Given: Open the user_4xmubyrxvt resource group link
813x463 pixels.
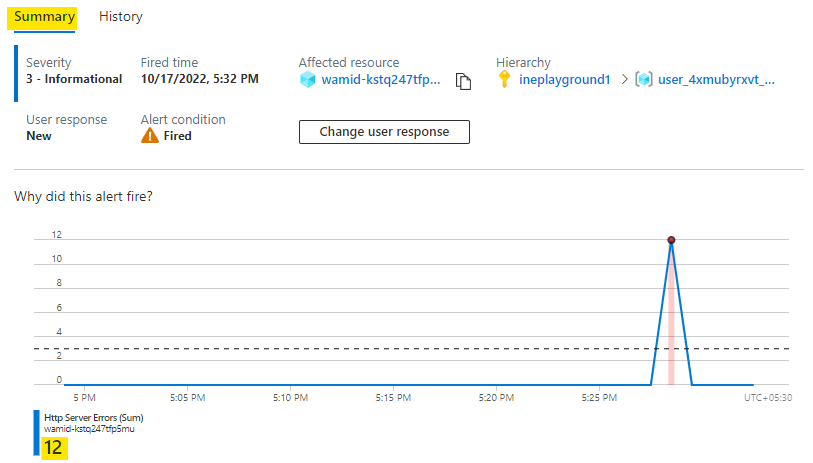Looking at the screenshot, I should pos(716,80).
